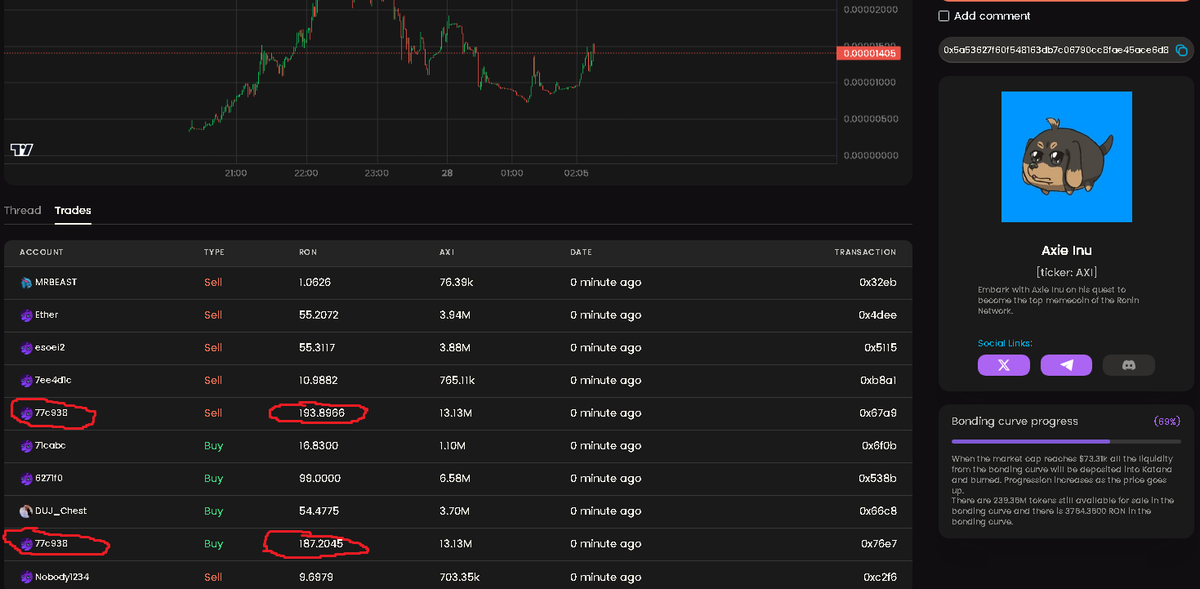1200x589 pixels.
Task: Click the 6271f0 account avatar icon
Action: (26, 479)
